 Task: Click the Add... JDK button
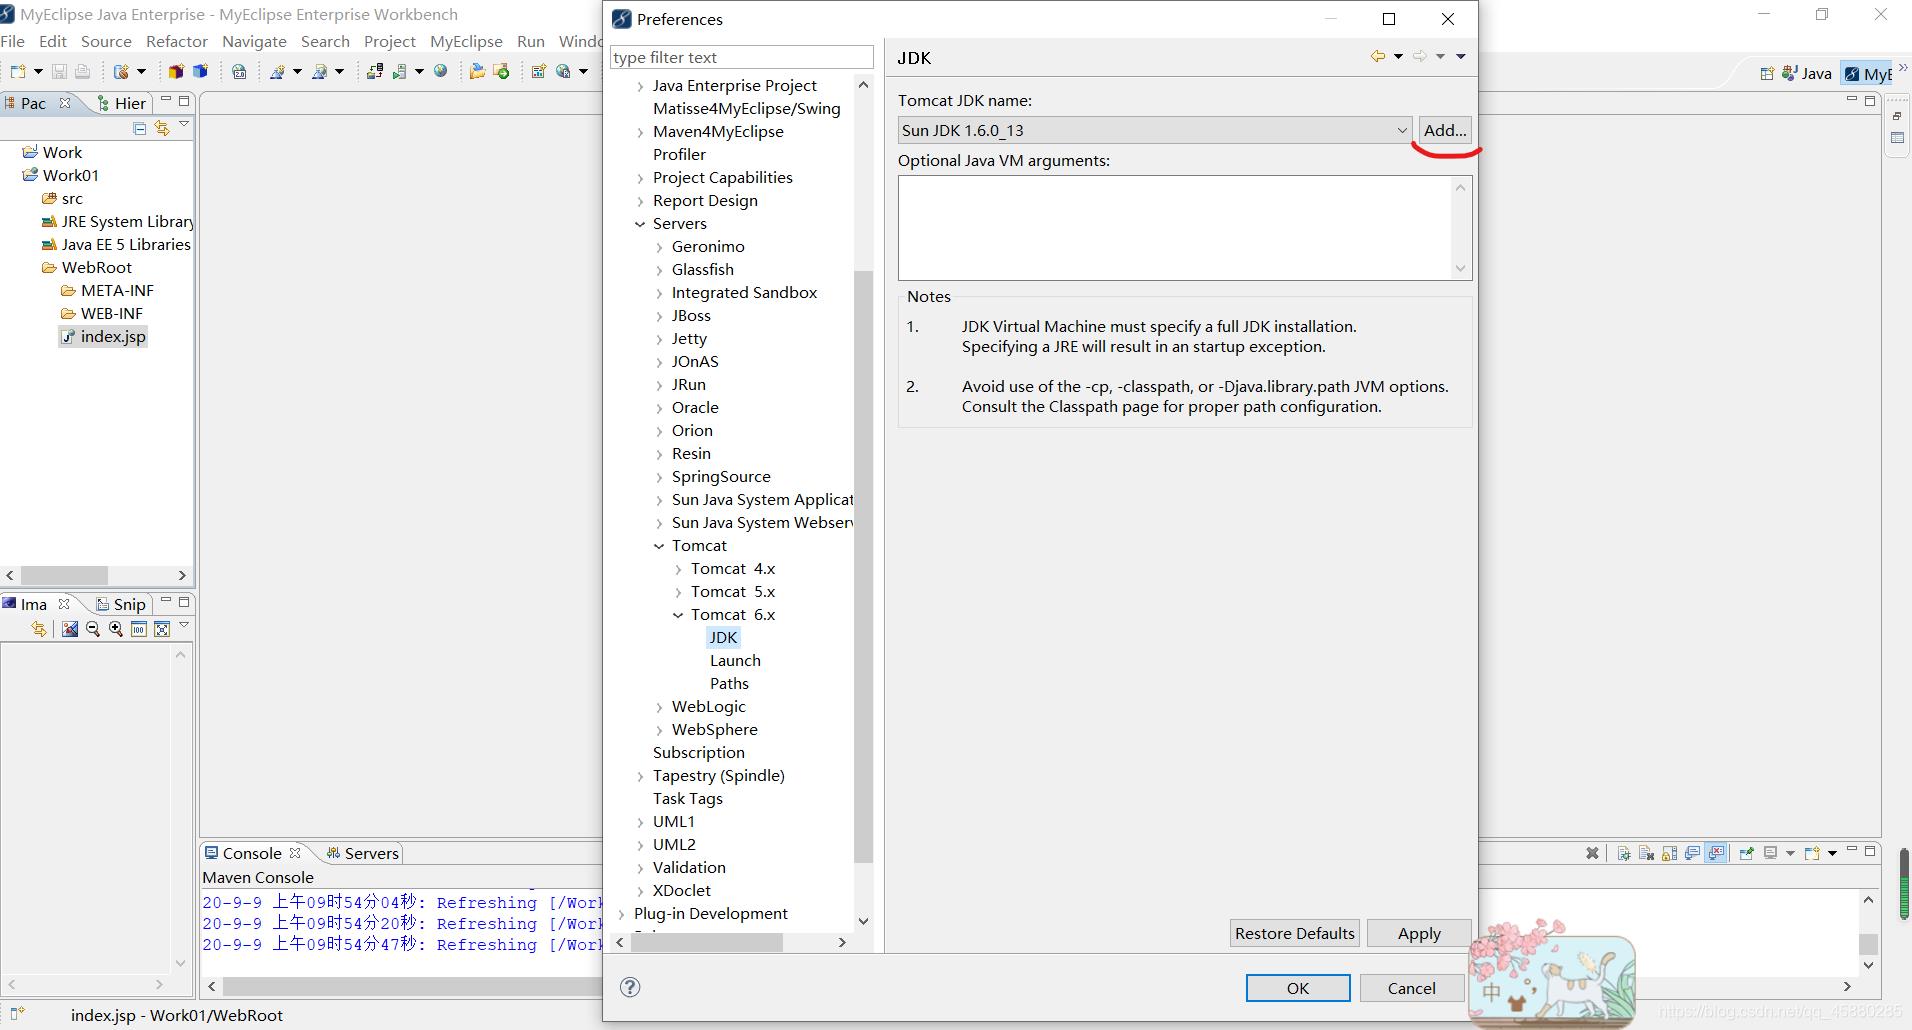coord(1445,130)
